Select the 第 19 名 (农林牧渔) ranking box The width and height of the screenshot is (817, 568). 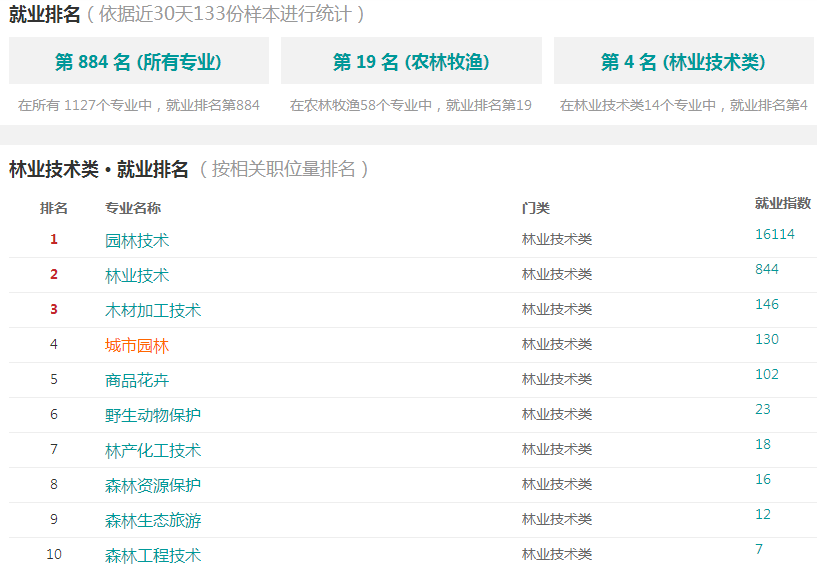411,61
